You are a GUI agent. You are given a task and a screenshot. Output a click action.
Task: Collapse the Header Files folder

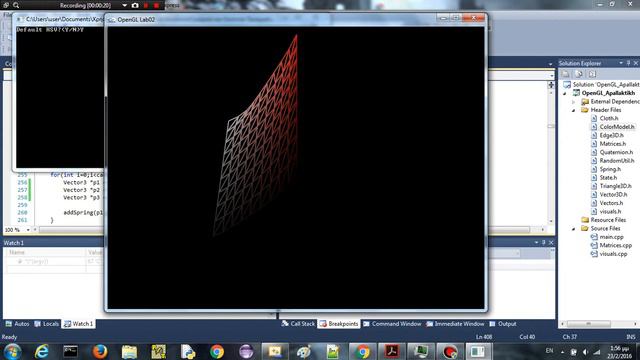(573, 110)
